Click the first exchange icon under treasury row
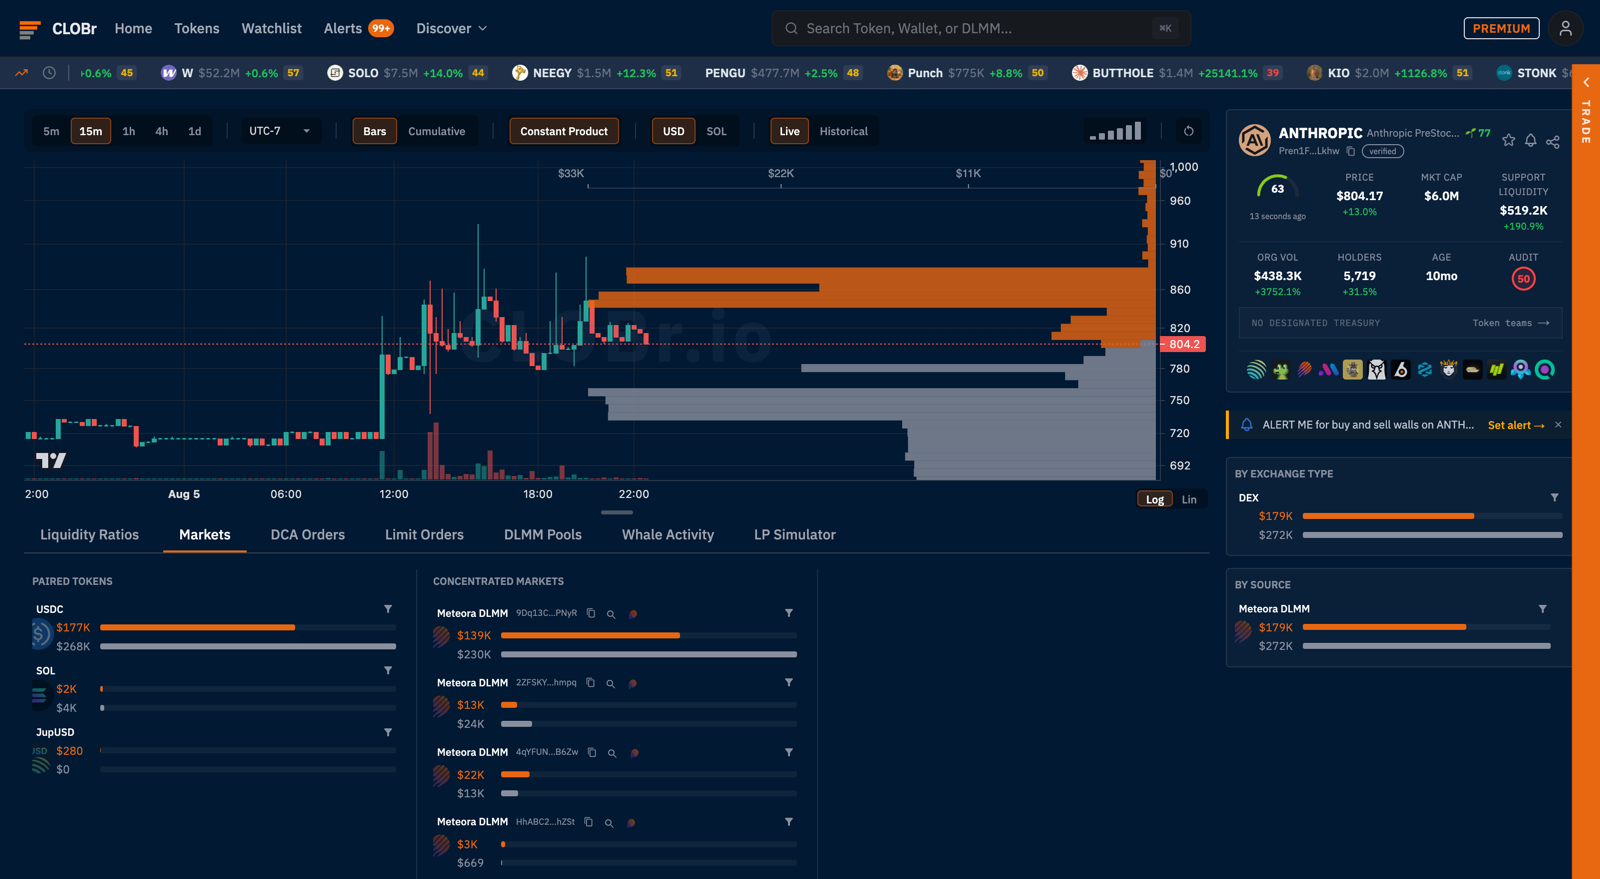 [1256, 370]
